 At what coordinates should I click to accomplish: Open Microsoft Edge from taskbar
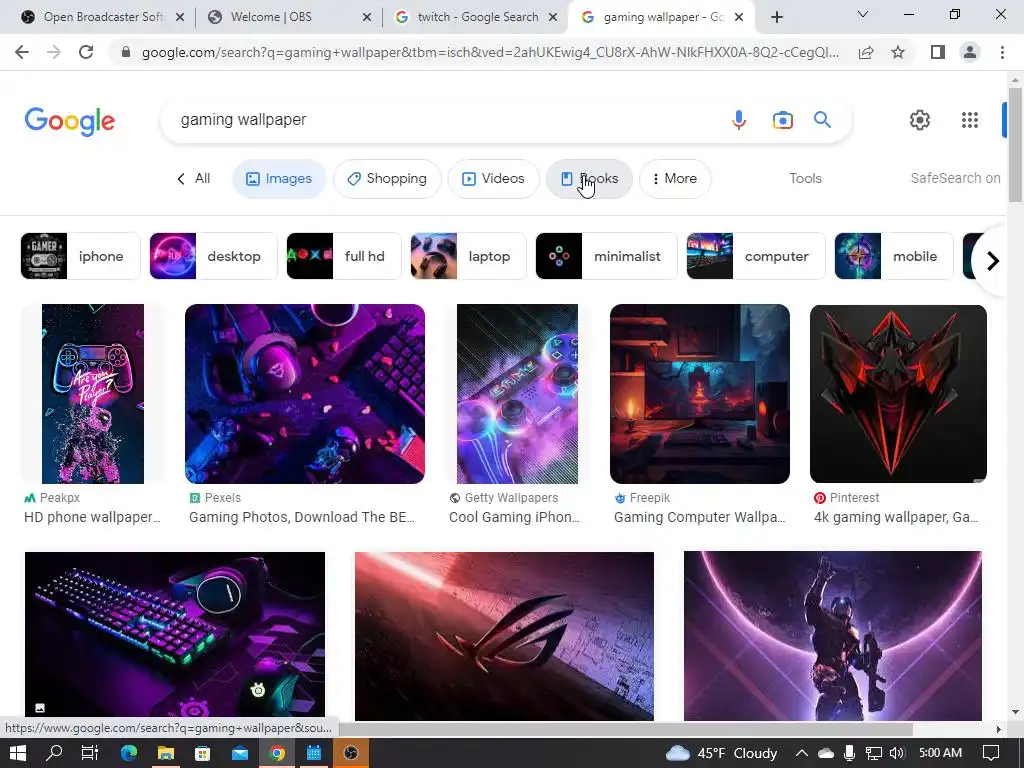tap(129, 753)
